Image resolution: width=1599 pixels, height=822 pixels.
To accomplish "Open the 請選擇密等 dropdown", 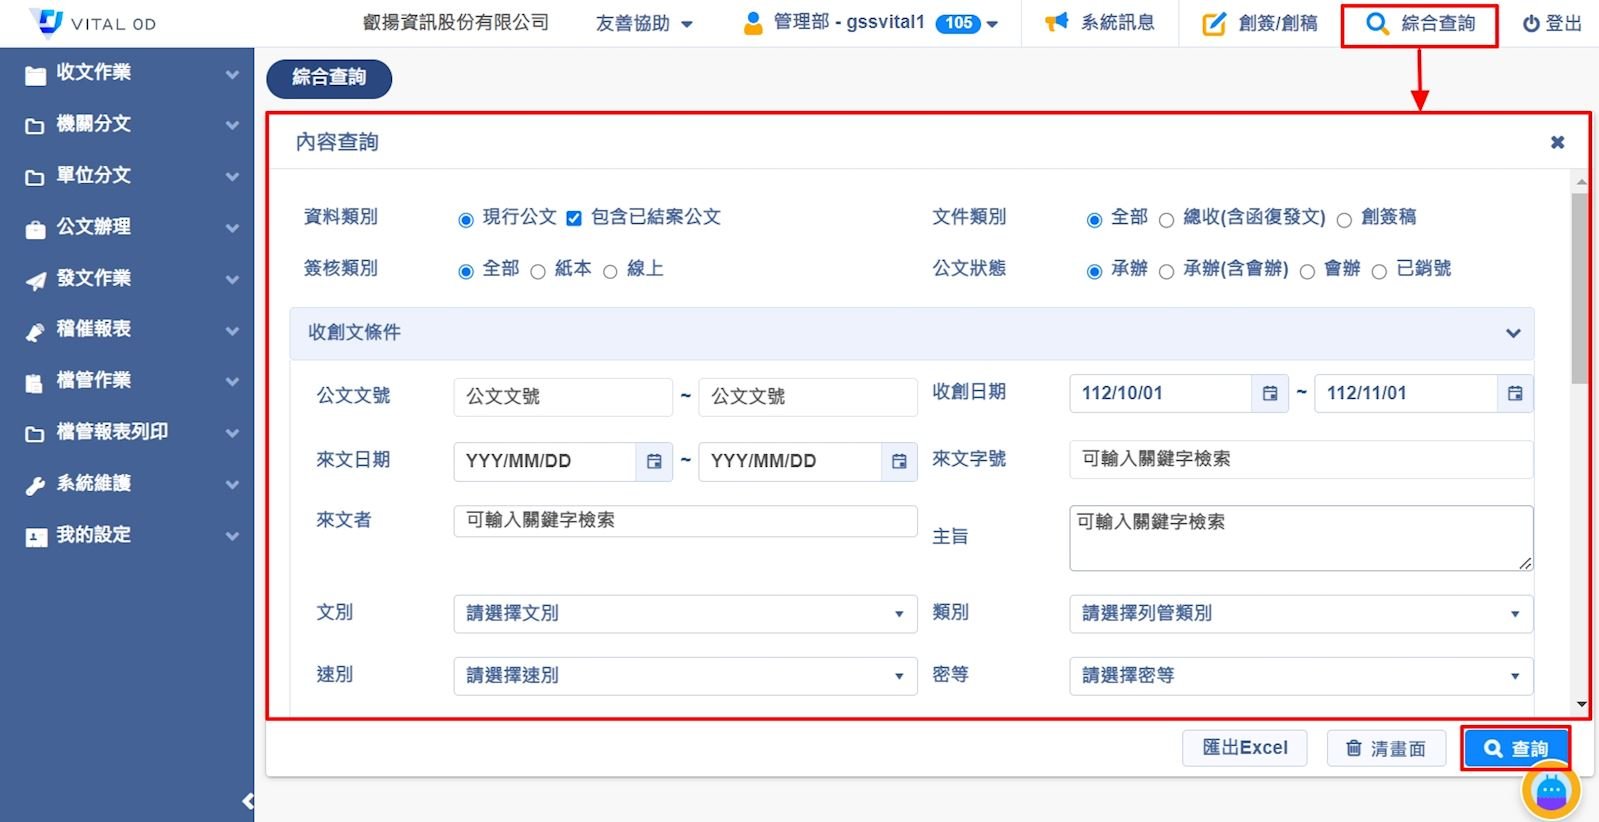I will [1300, 676].
